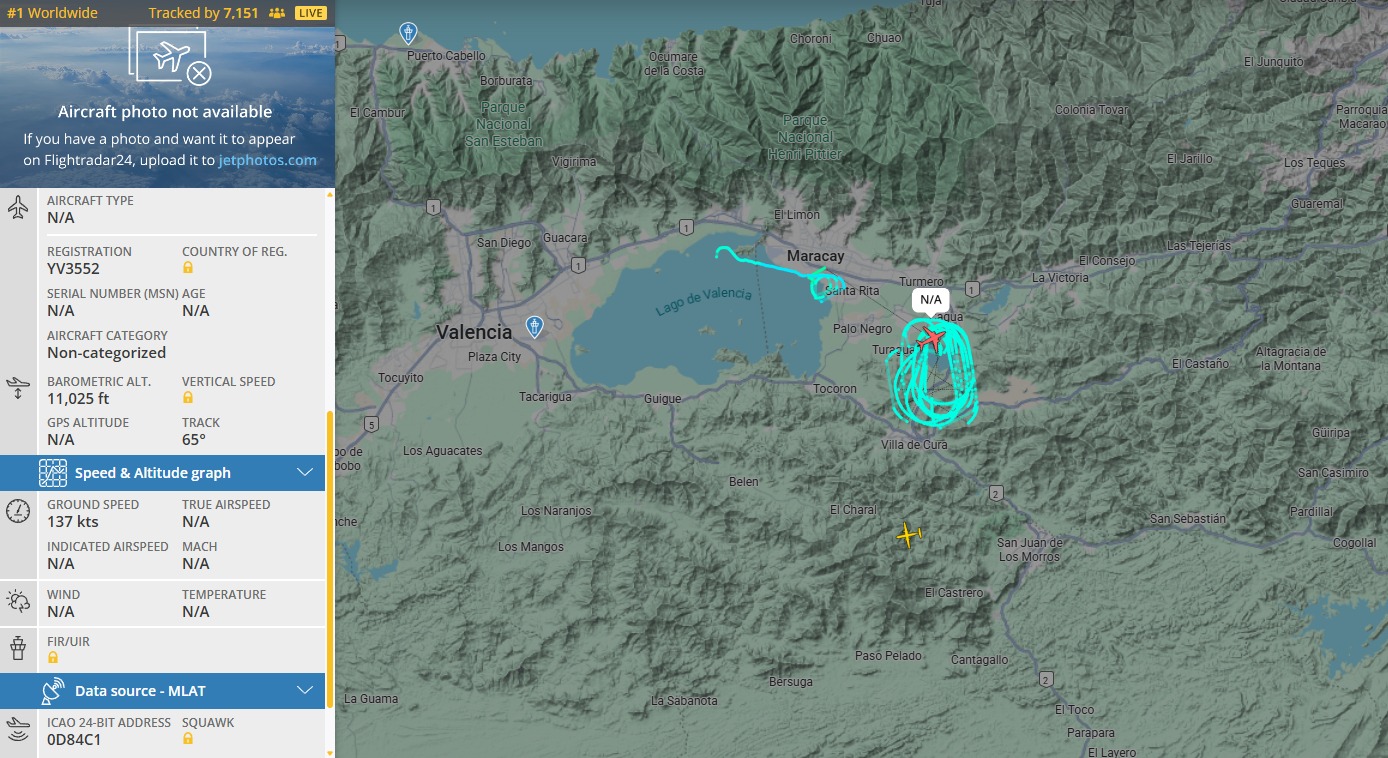Select the yellow aircraft near El Charal
The image size is (1388, 758).
908,536
